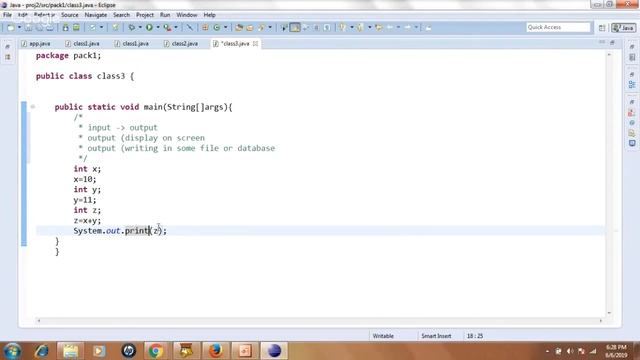Switch to the class2.java editor tab

[x=181, y=43]
